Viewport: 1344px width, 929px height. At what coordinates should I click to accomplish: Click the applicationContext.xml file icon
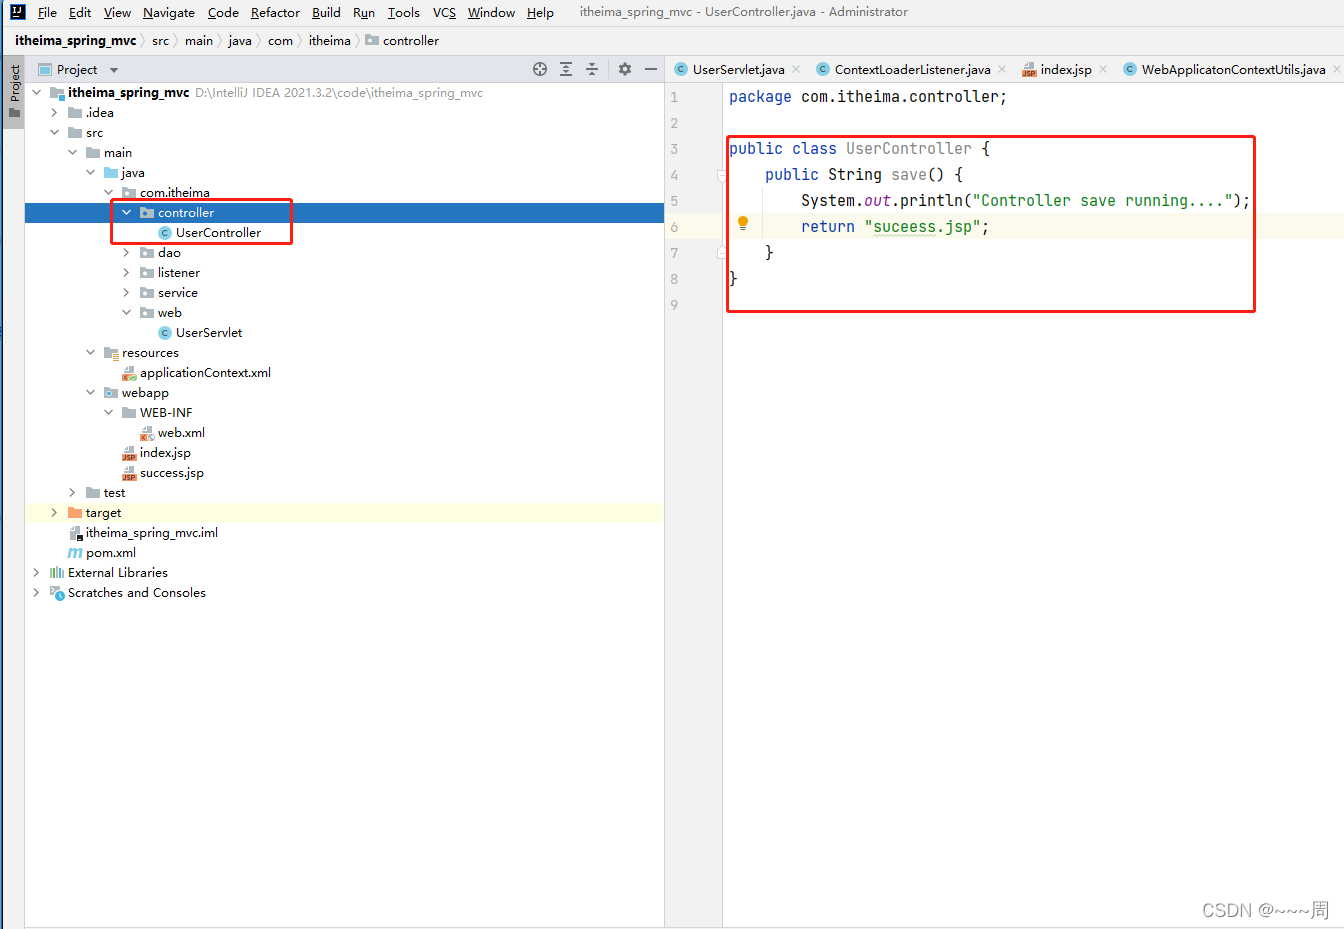[x=129, y=373]
